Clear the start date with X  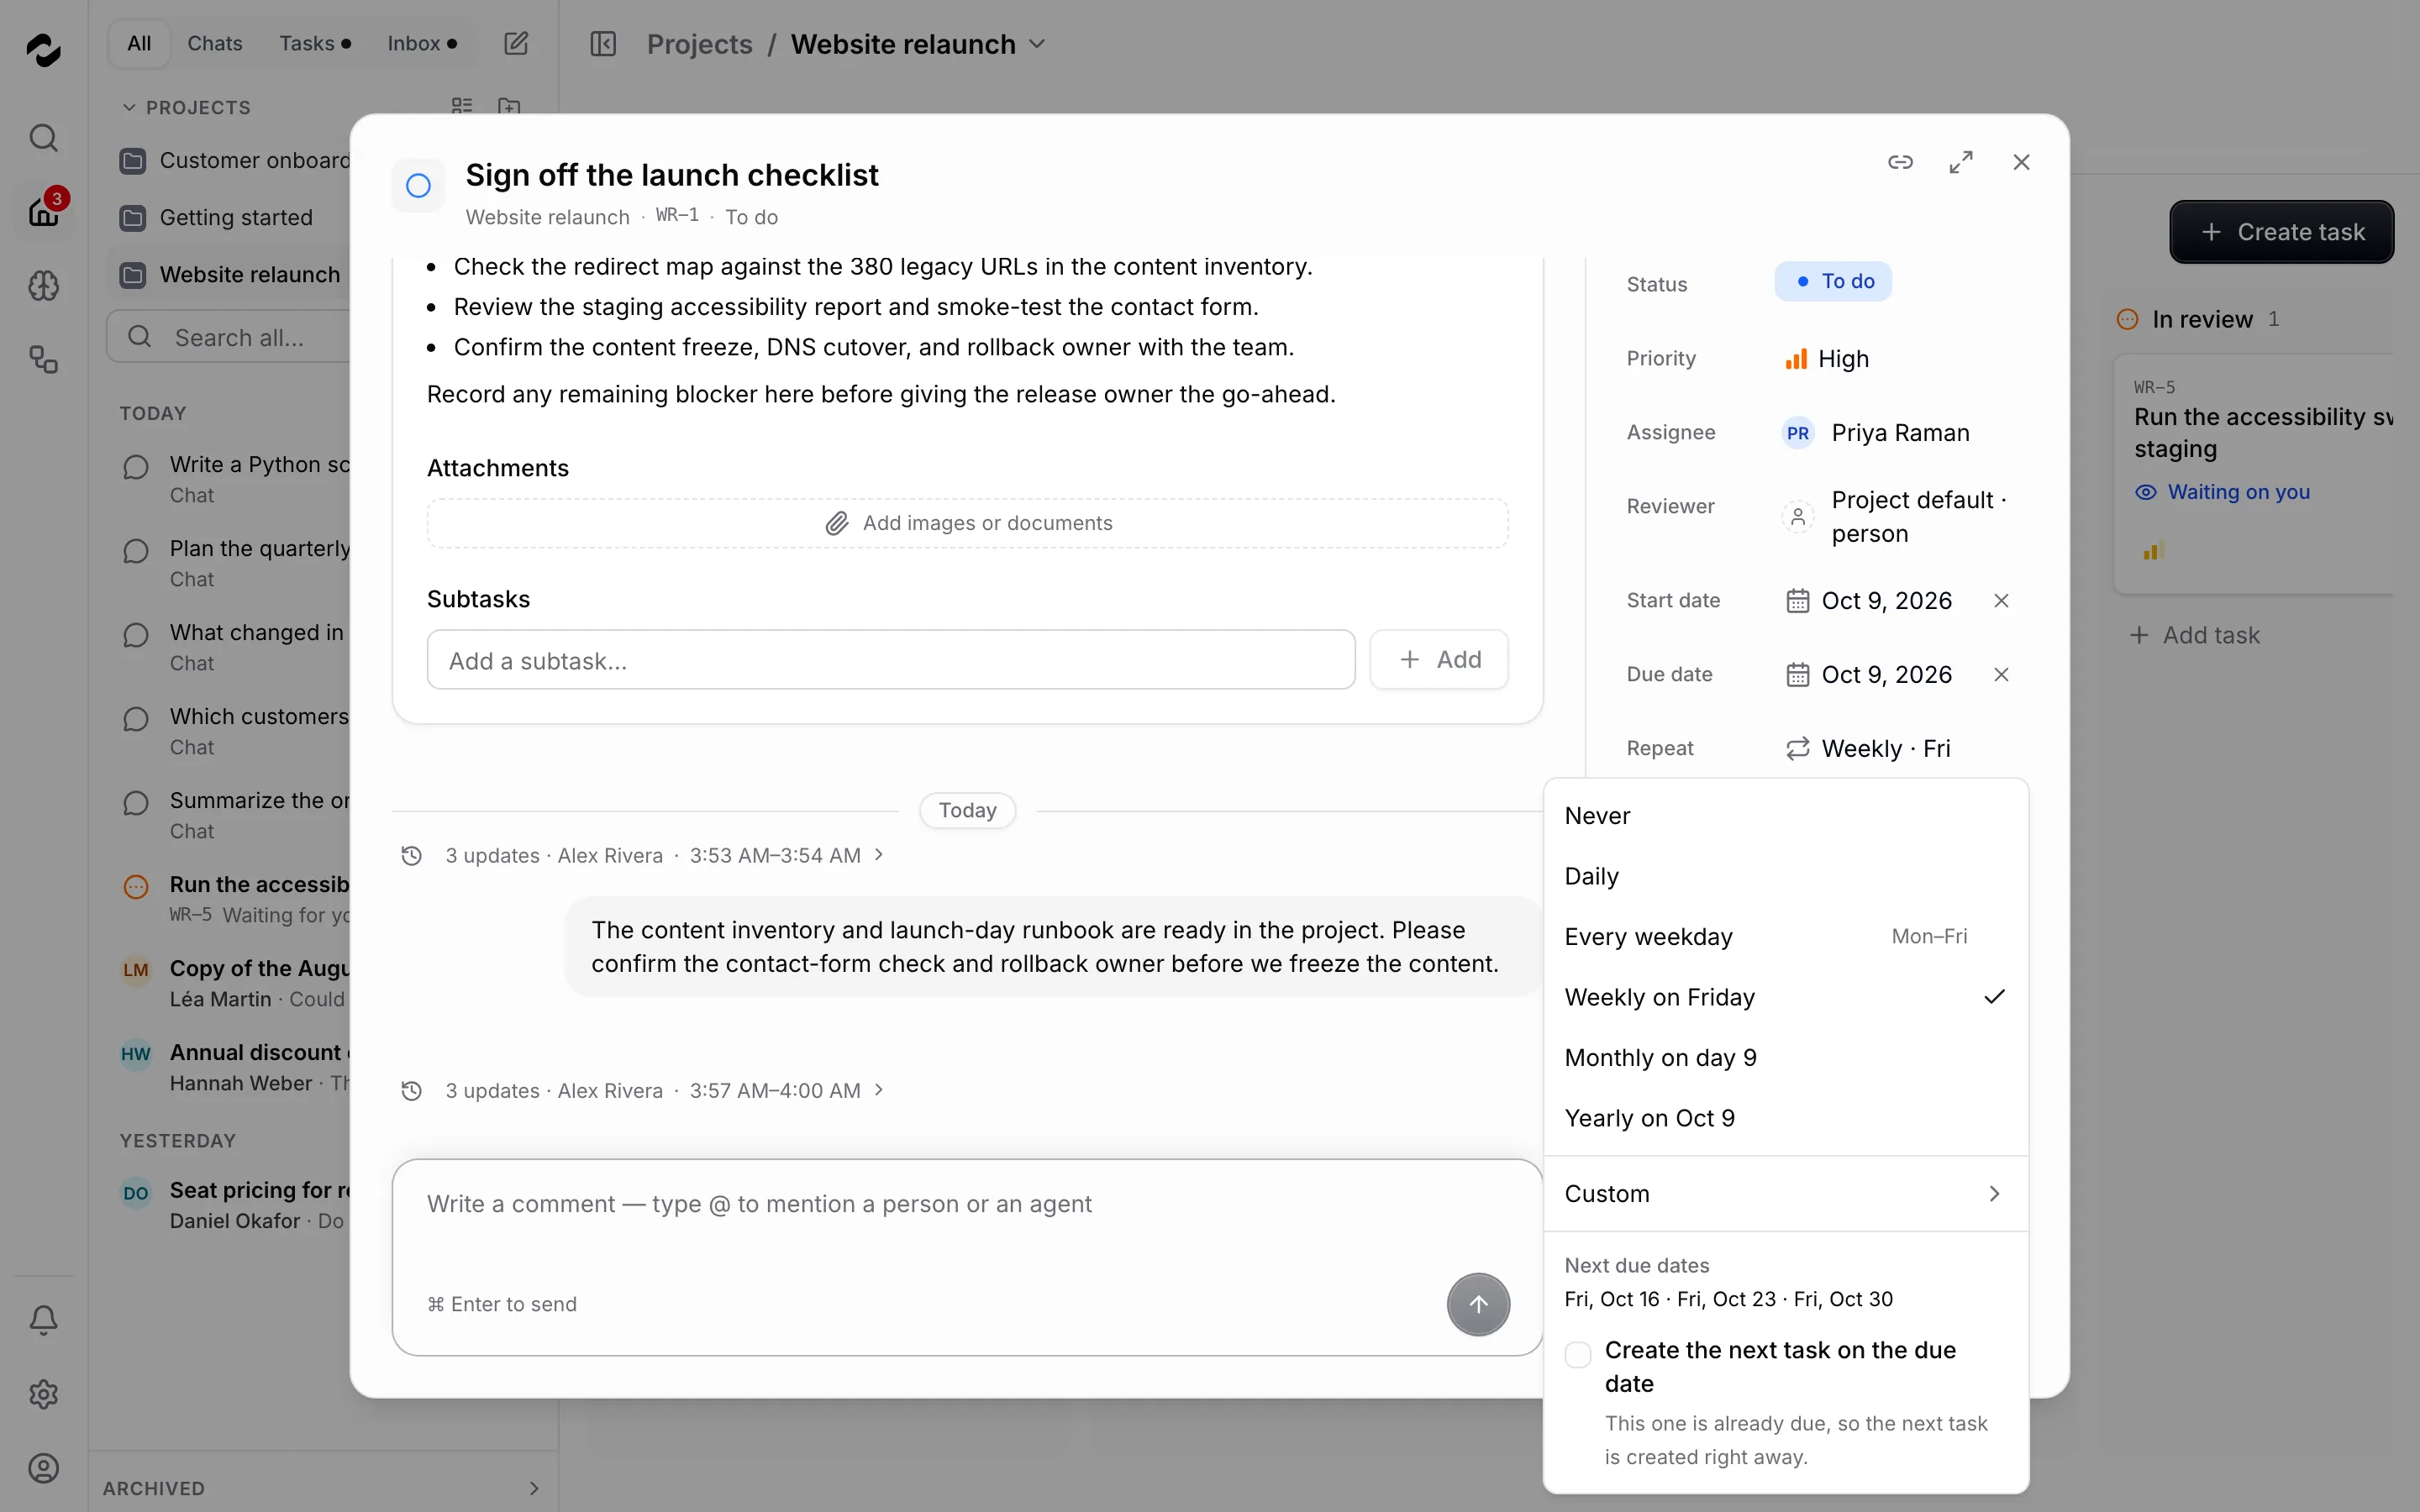coord(2001,600)
